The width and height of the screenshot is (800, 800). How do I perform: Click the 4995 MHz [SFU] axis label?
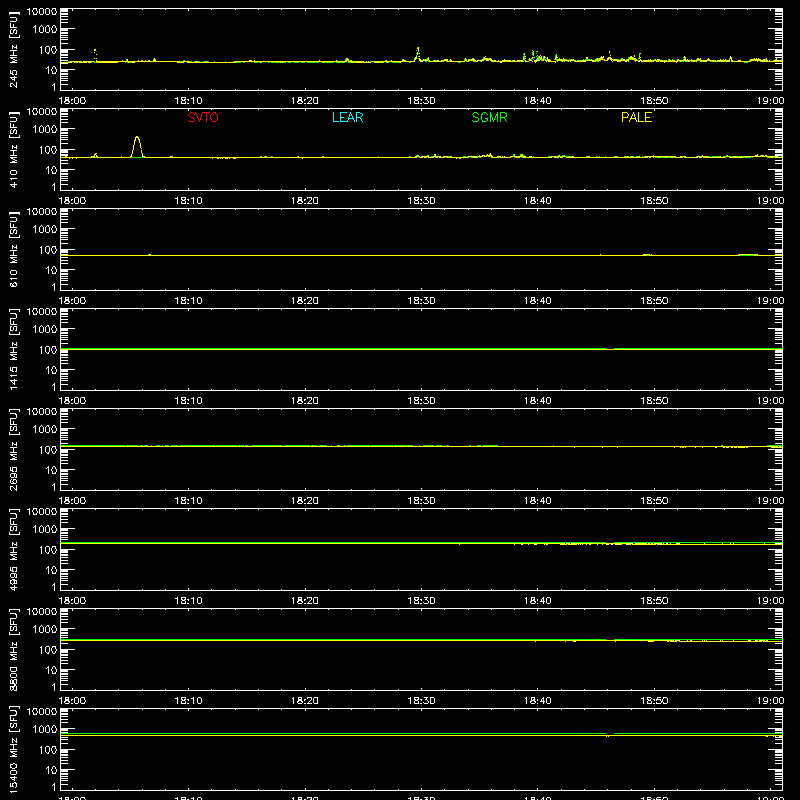(x=13, y=549)
